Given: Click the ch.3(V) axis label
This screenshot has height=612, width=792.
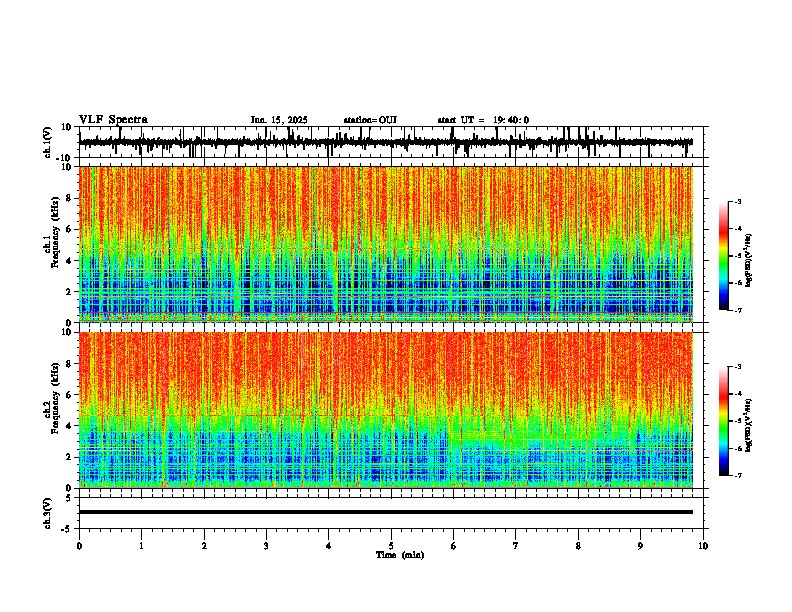Looking at the screenshot, I should pyautogui.click(x=47, y=513).
